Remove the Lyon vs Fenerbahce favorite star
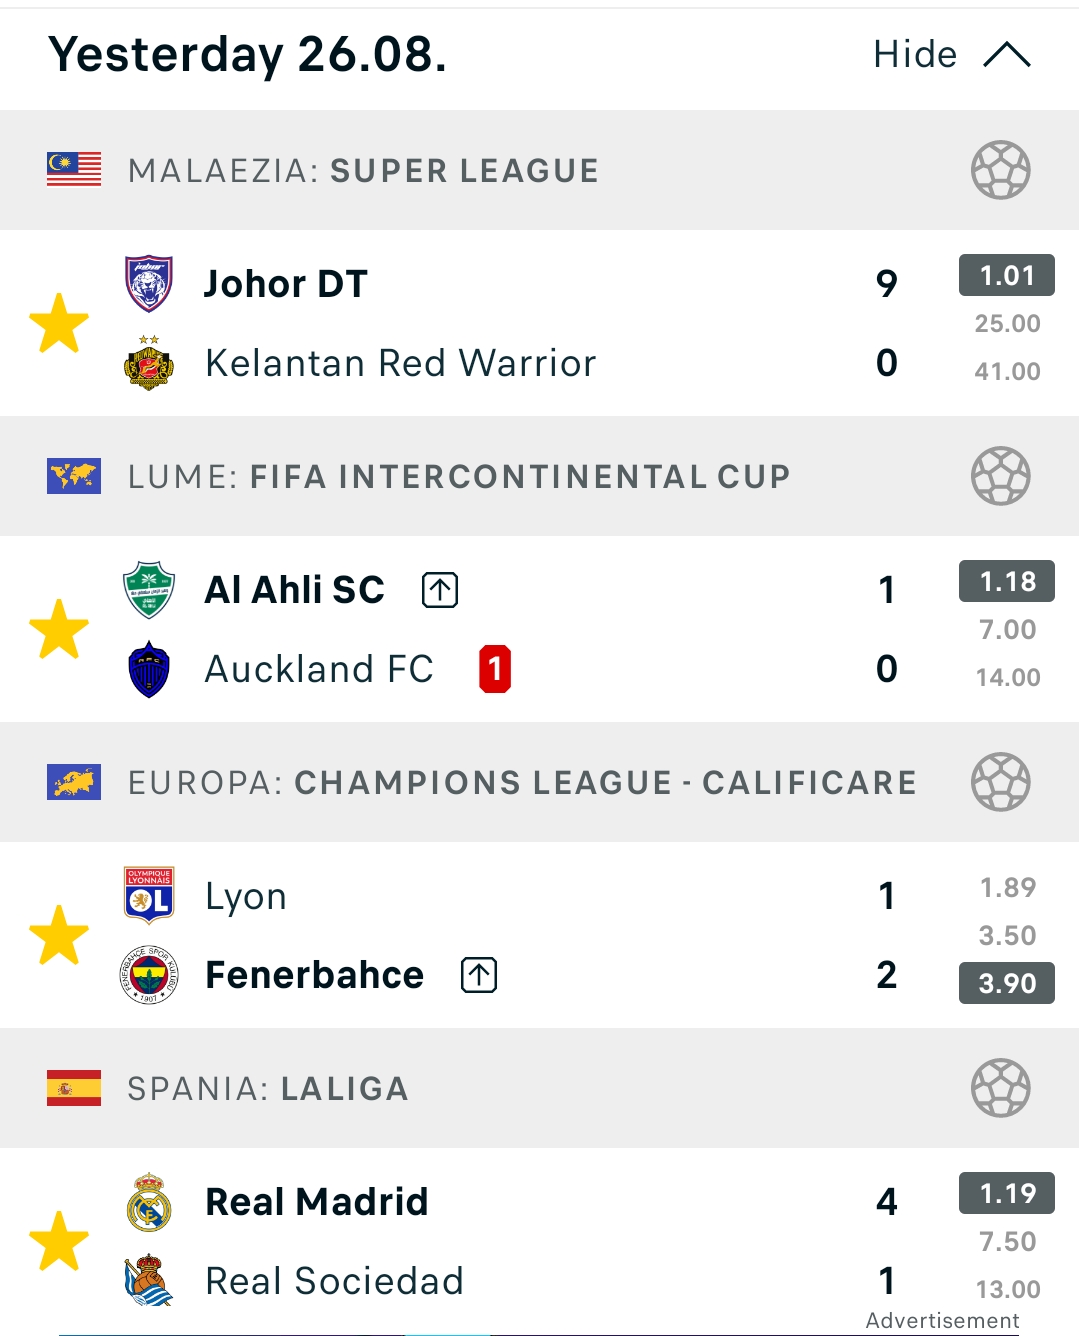 tap(59, 935)
